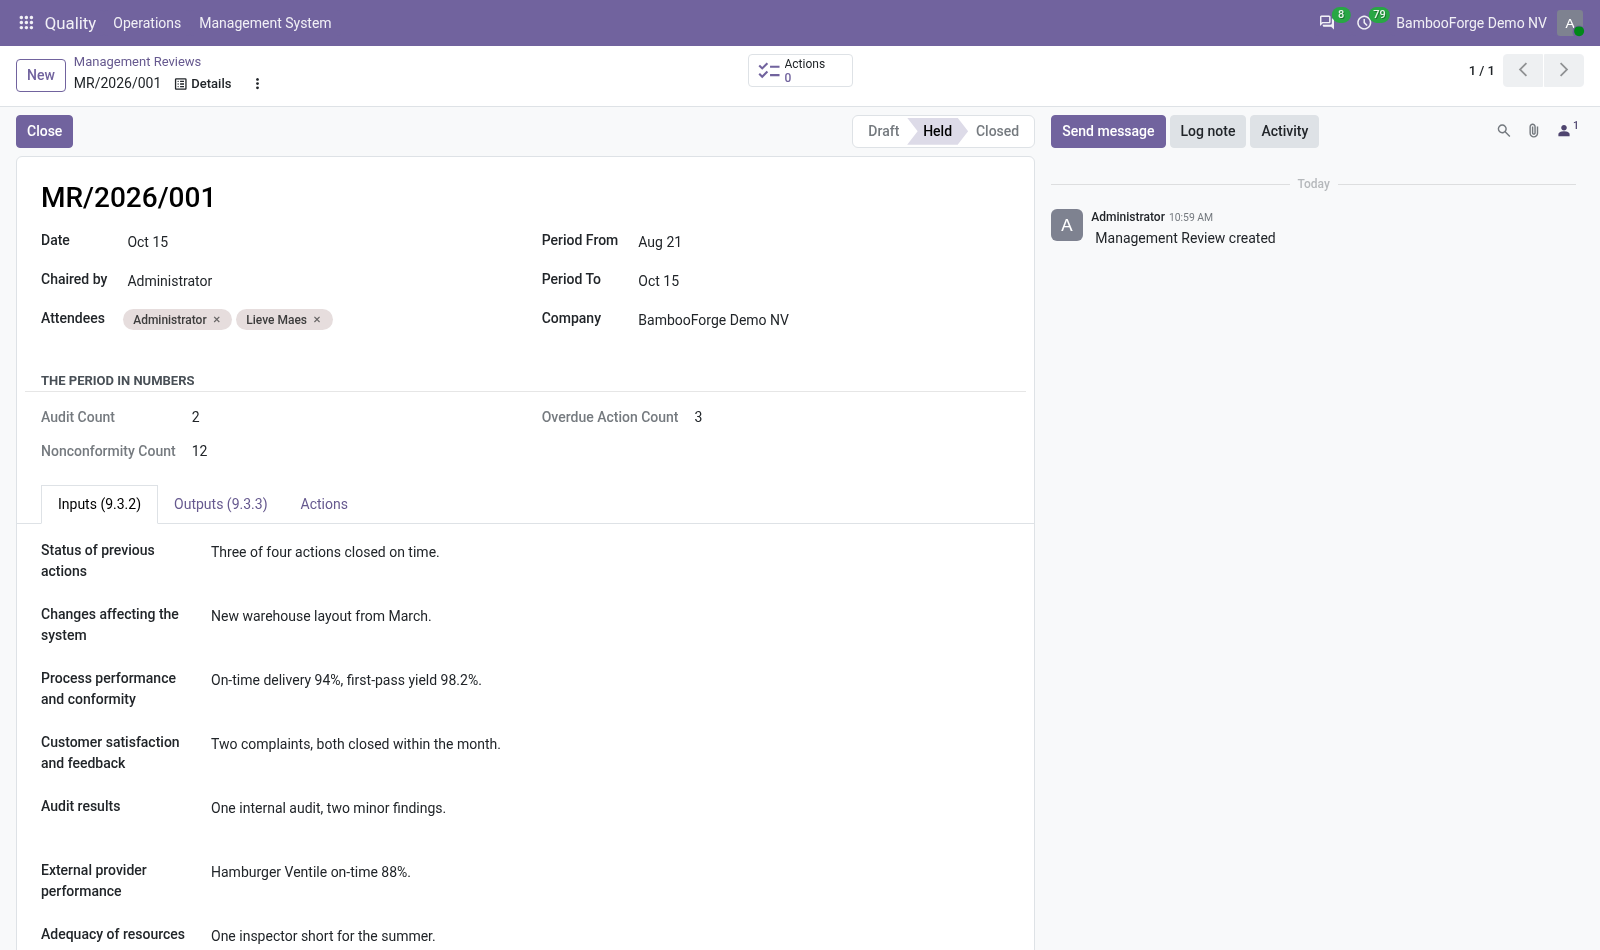This screenshot has height=950, width=1600.
Task: Click the Quality app title
Action: pyautogui.click(x=70, y=23)
